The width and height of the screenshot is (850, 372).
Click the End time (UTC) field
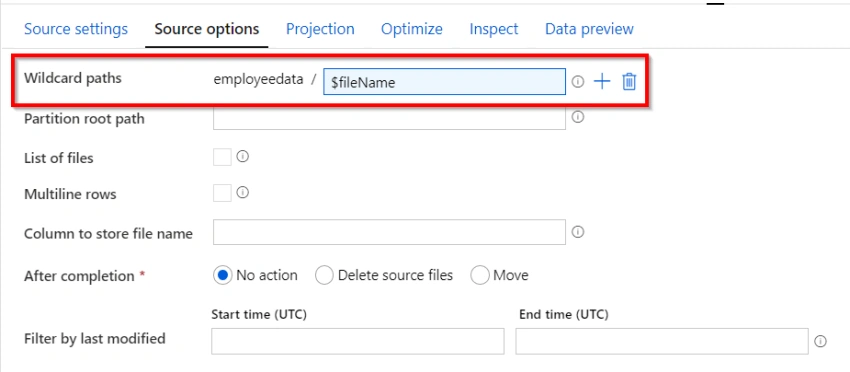coord(662,341)
